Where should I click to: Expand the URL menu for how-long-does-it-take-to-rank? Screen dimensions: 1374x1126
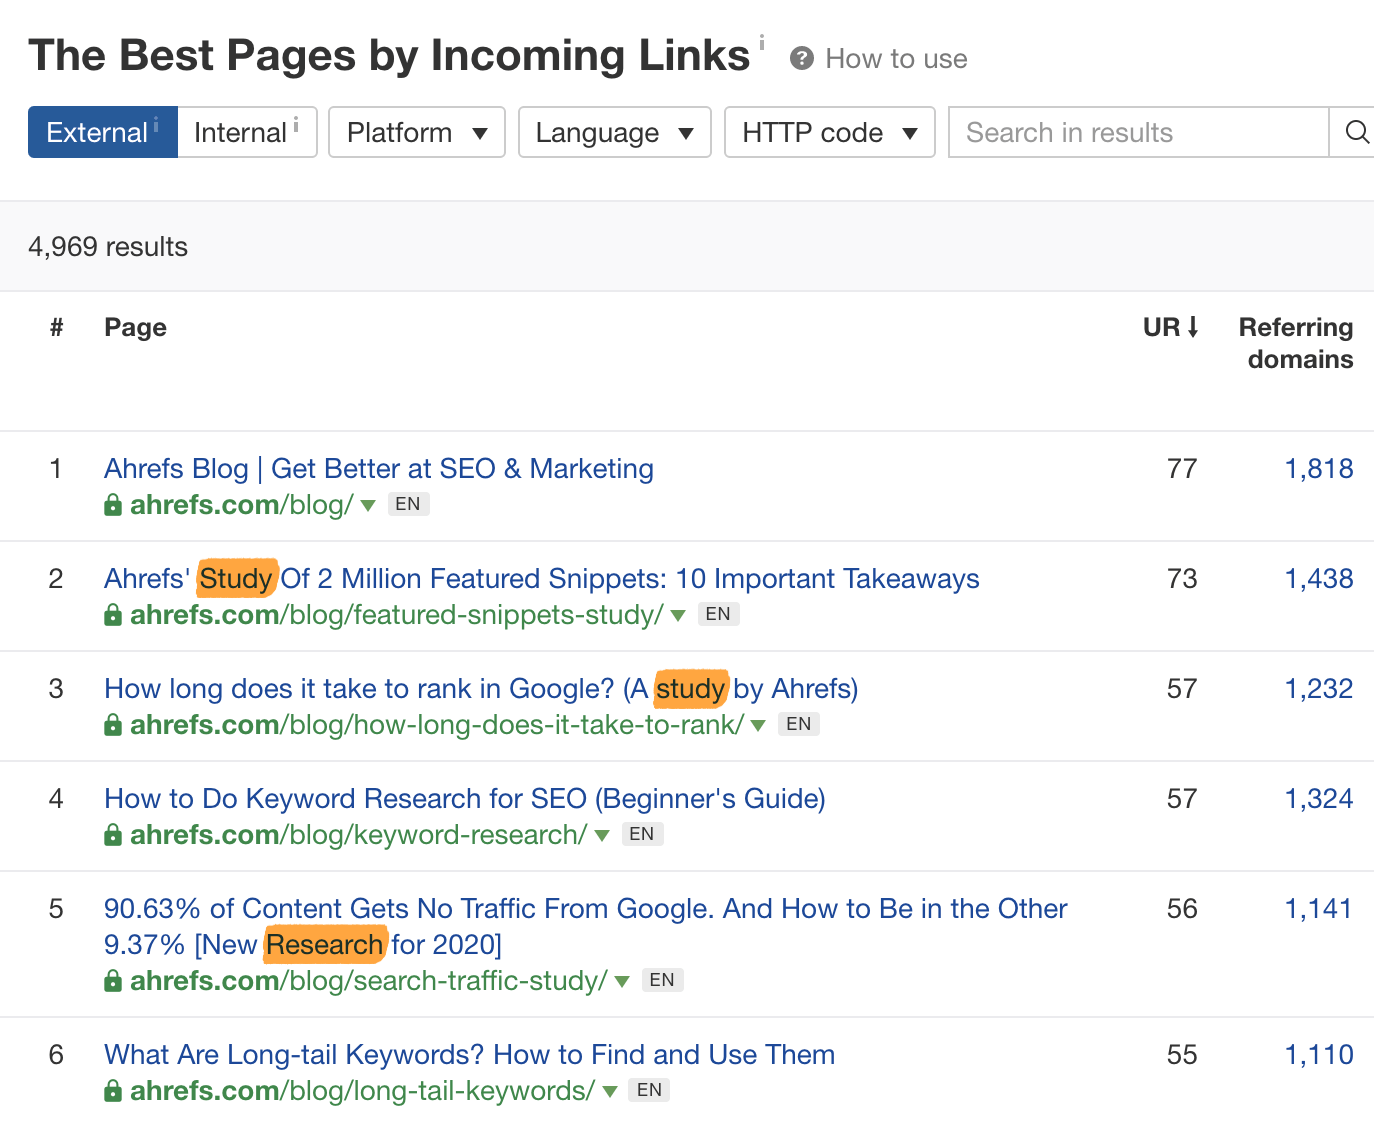click(758, 725)
